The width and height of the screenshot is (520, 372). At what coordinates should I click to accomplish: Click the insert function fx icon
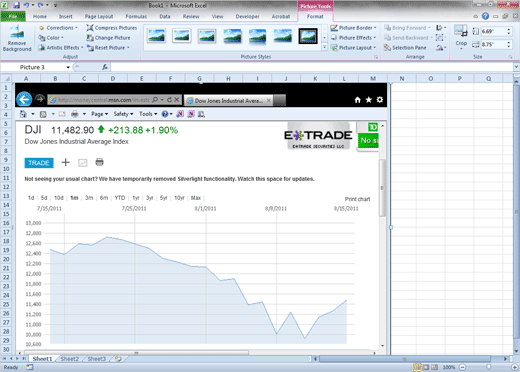click(x=105, y=67)
